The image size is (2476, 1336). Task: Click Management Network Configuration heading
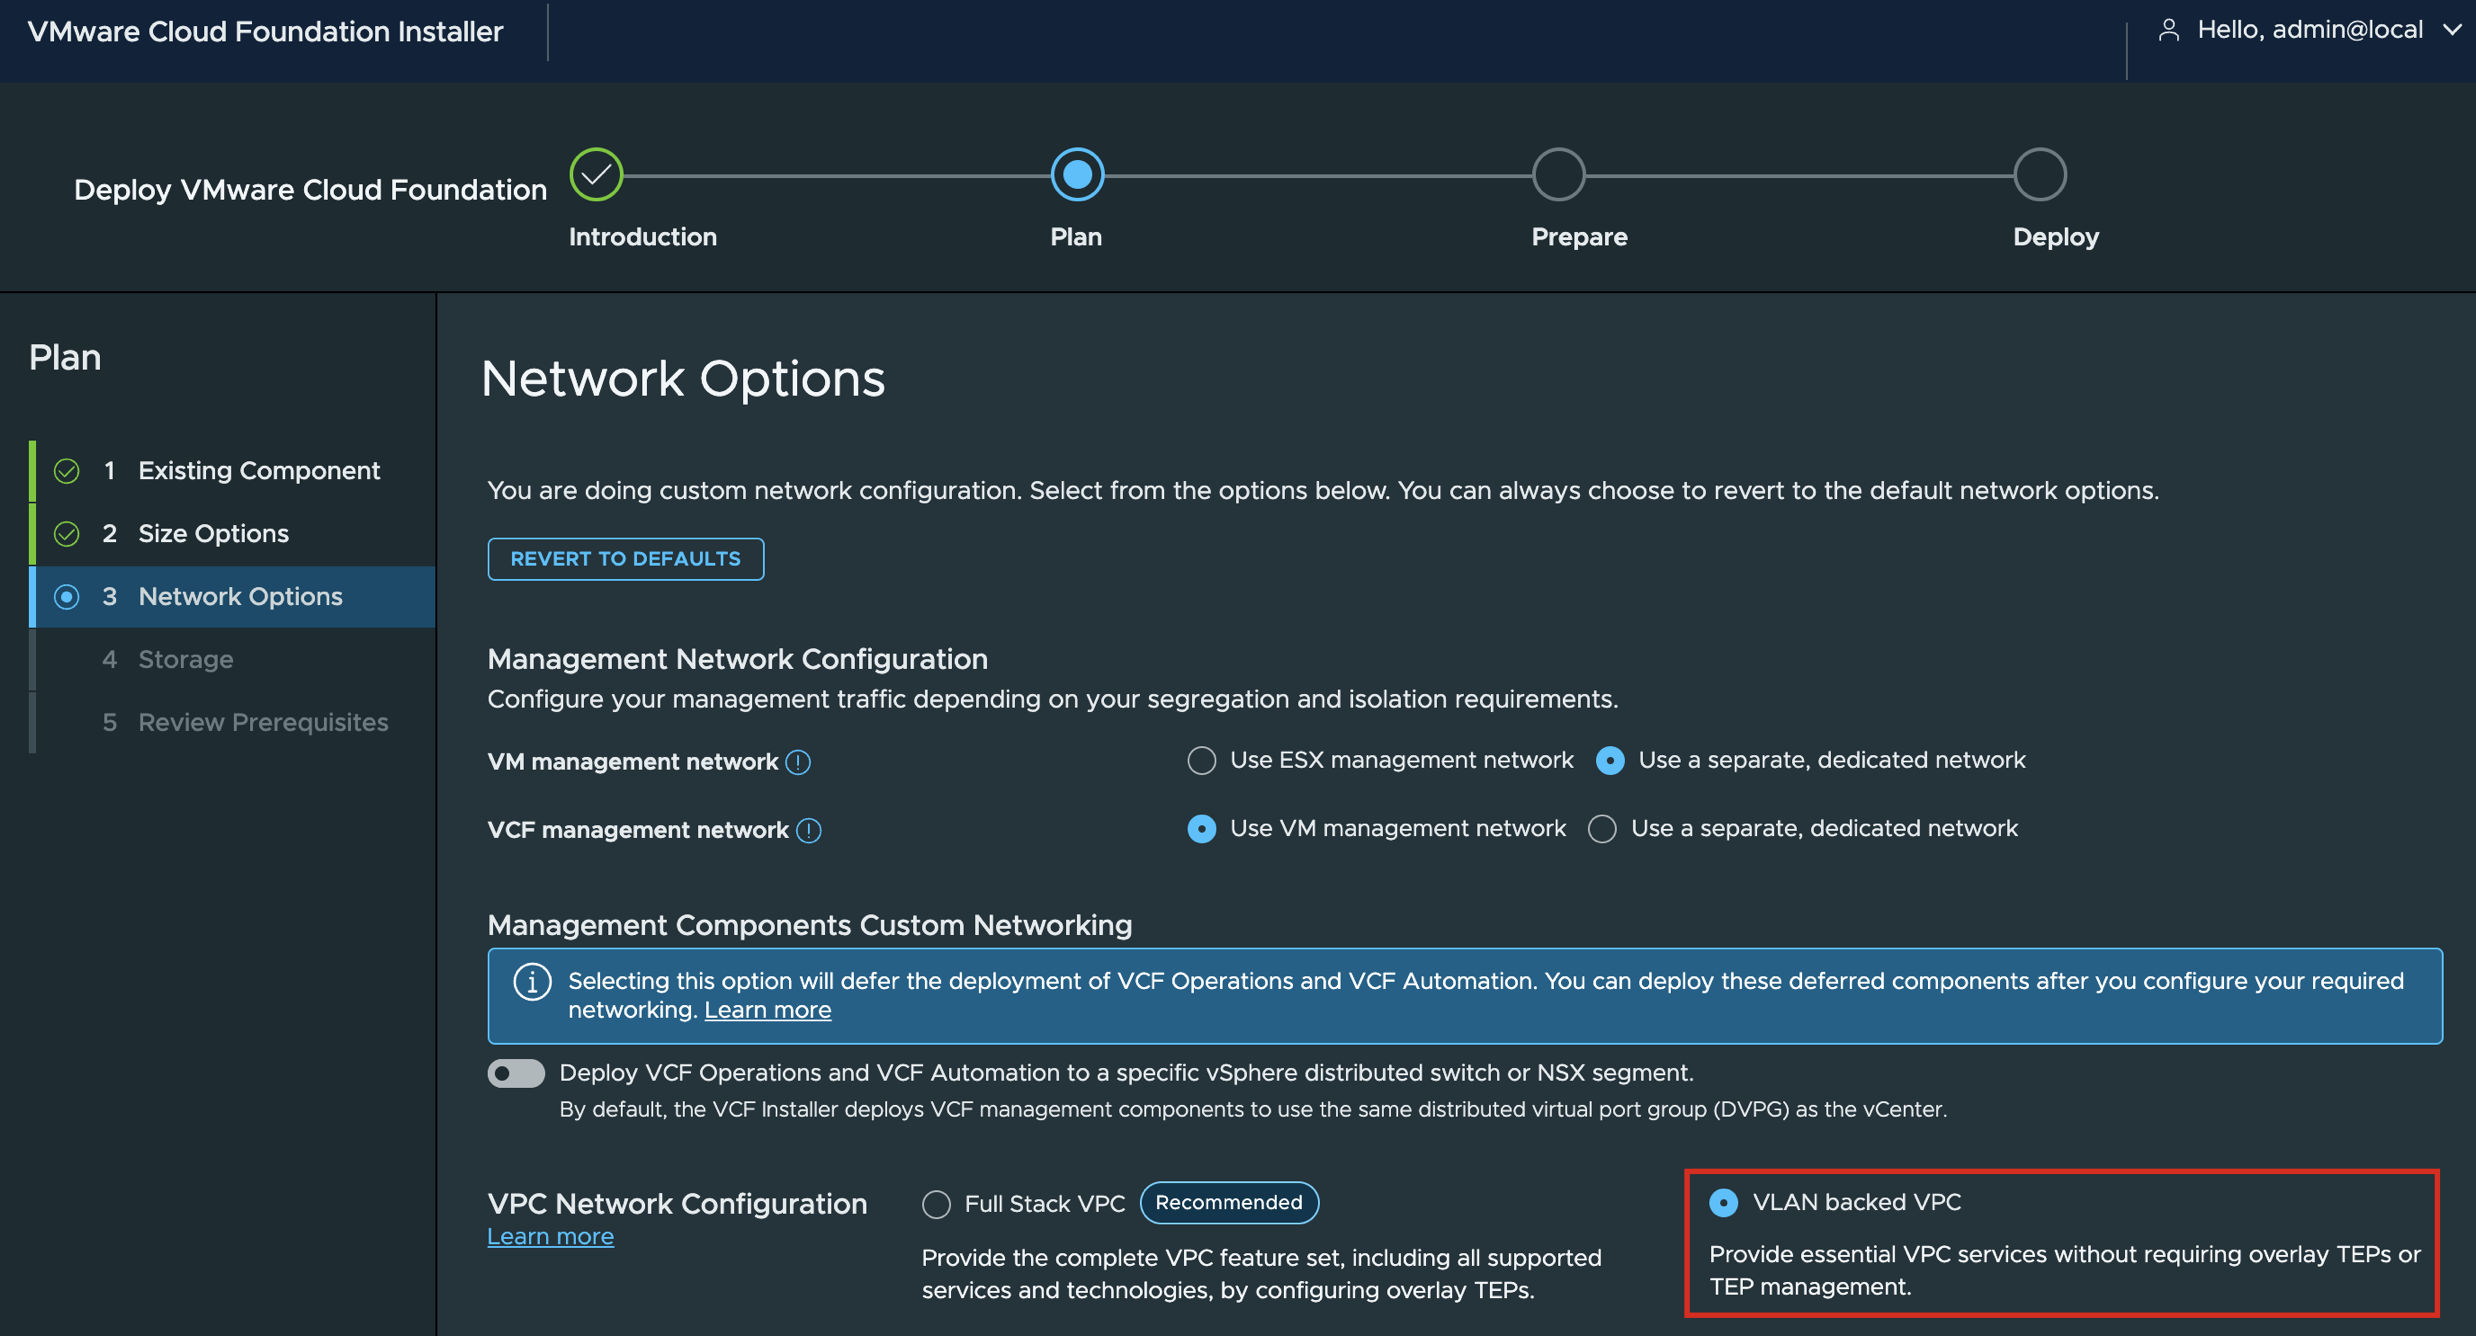(x=738, y=660)
